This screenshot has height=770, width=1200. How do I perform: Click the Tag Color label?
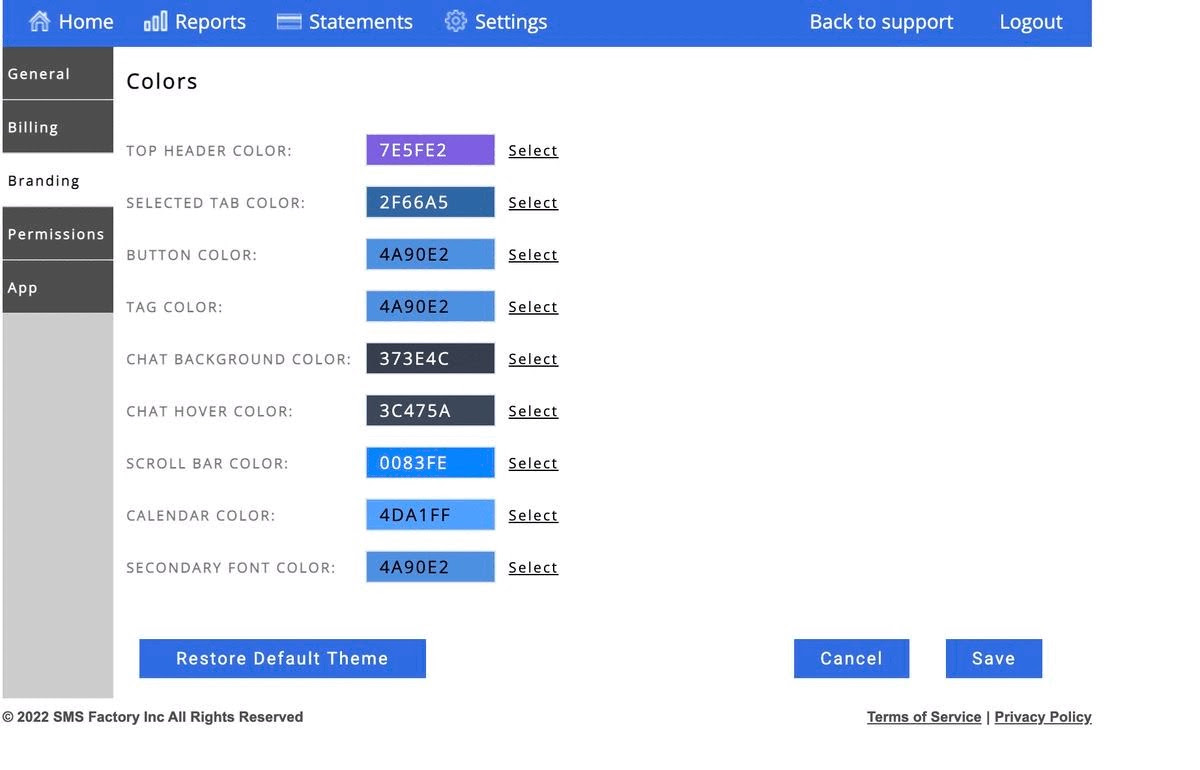coord(175,307)
